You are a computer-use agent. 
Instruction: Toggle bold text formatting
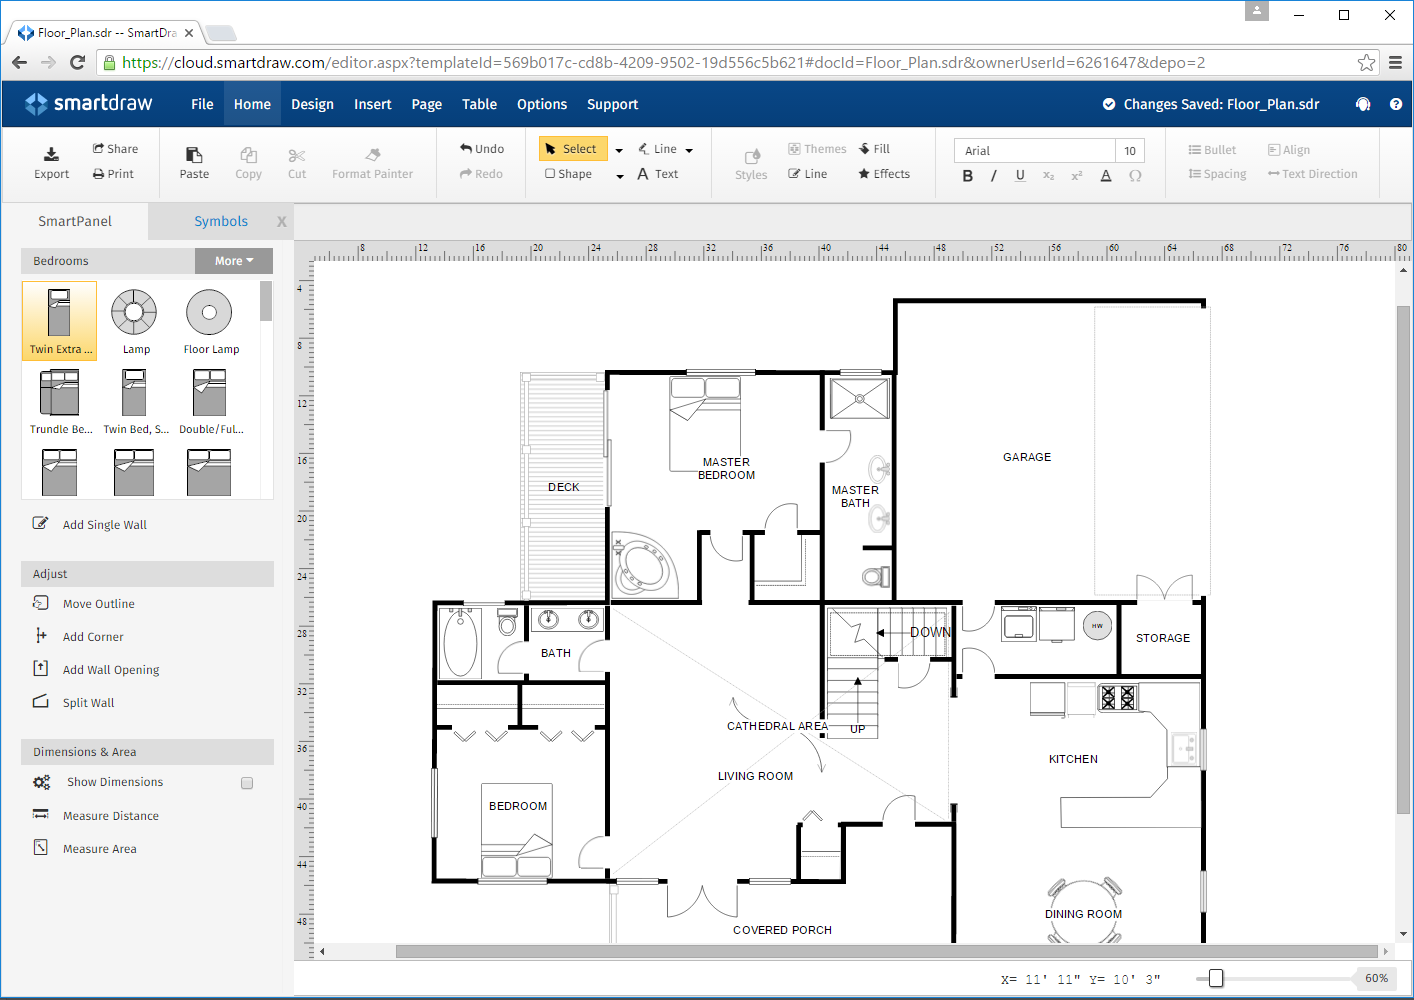coord(967,174)
